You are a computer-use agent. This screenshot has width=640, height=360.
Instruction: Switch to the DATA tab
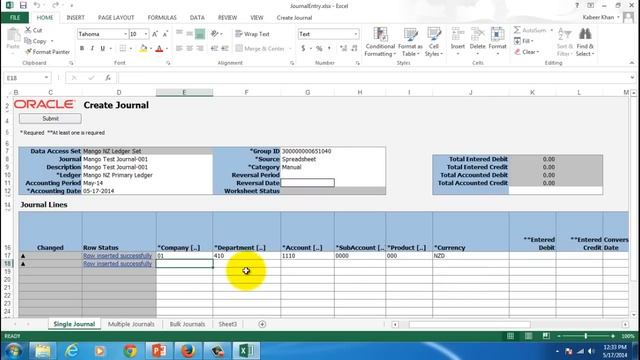tap(197, 18)
